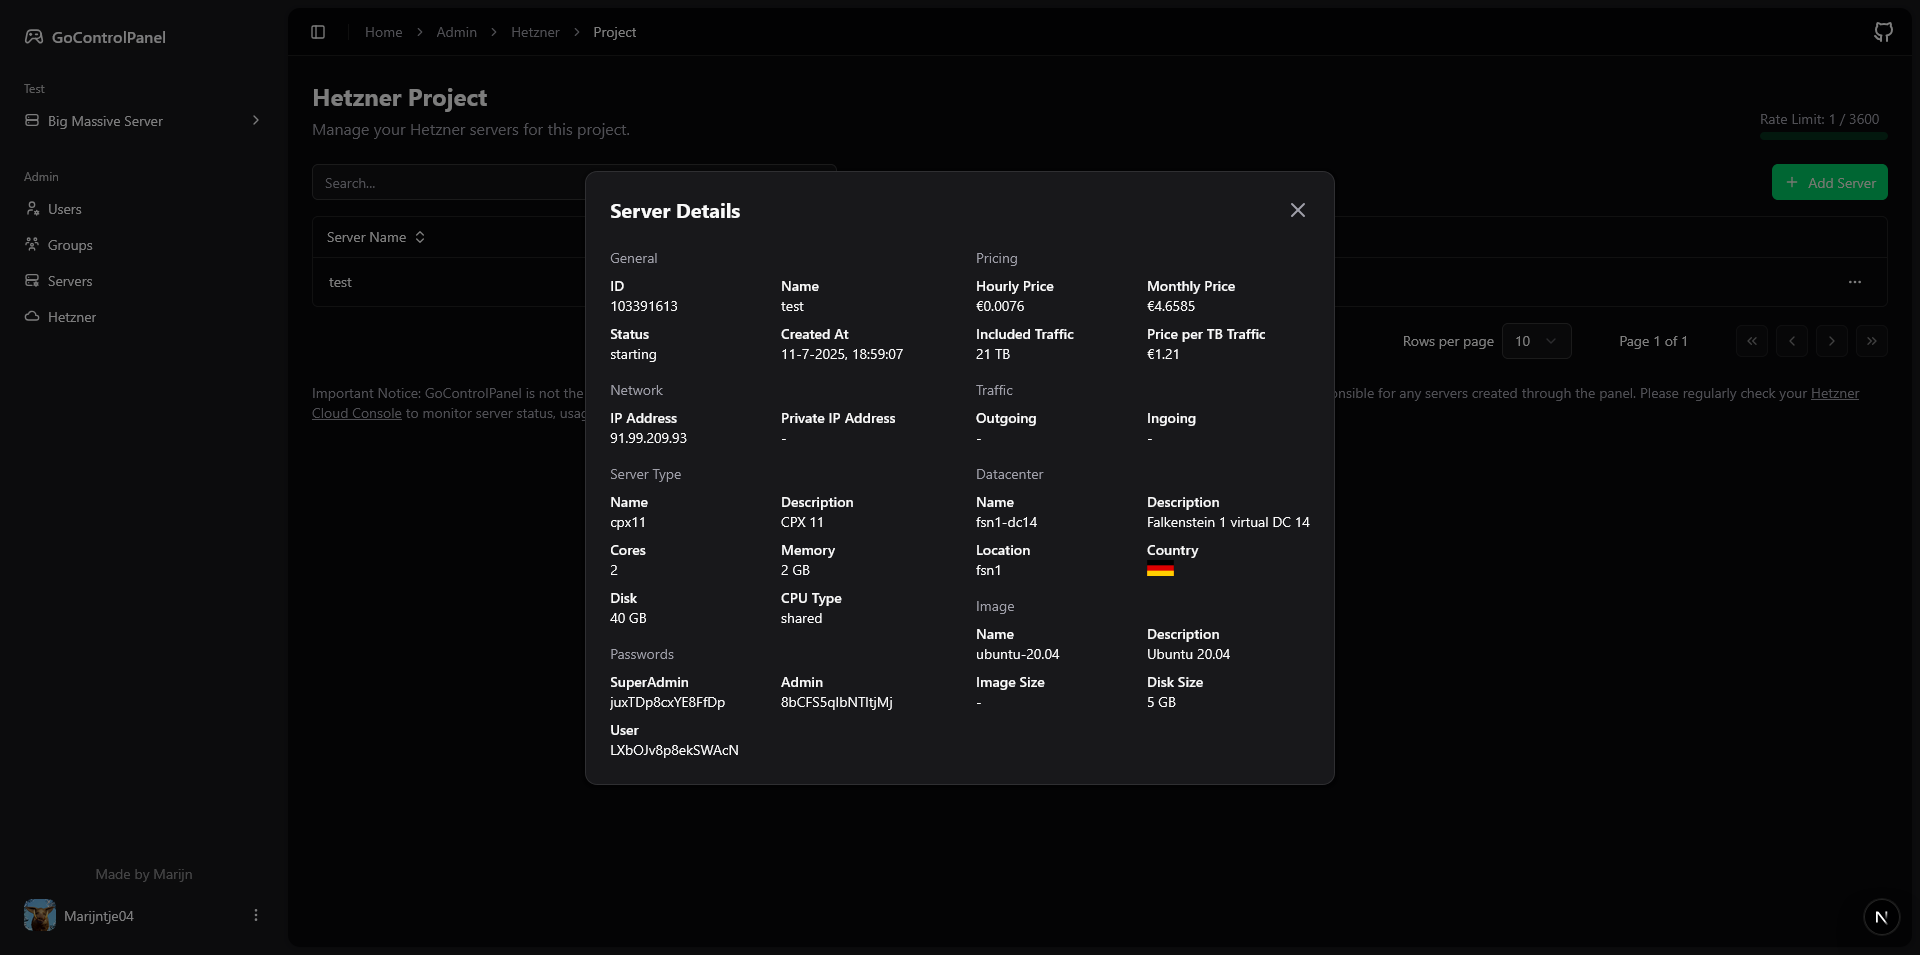Click the Groups sidebar icon

pos(32,245)
